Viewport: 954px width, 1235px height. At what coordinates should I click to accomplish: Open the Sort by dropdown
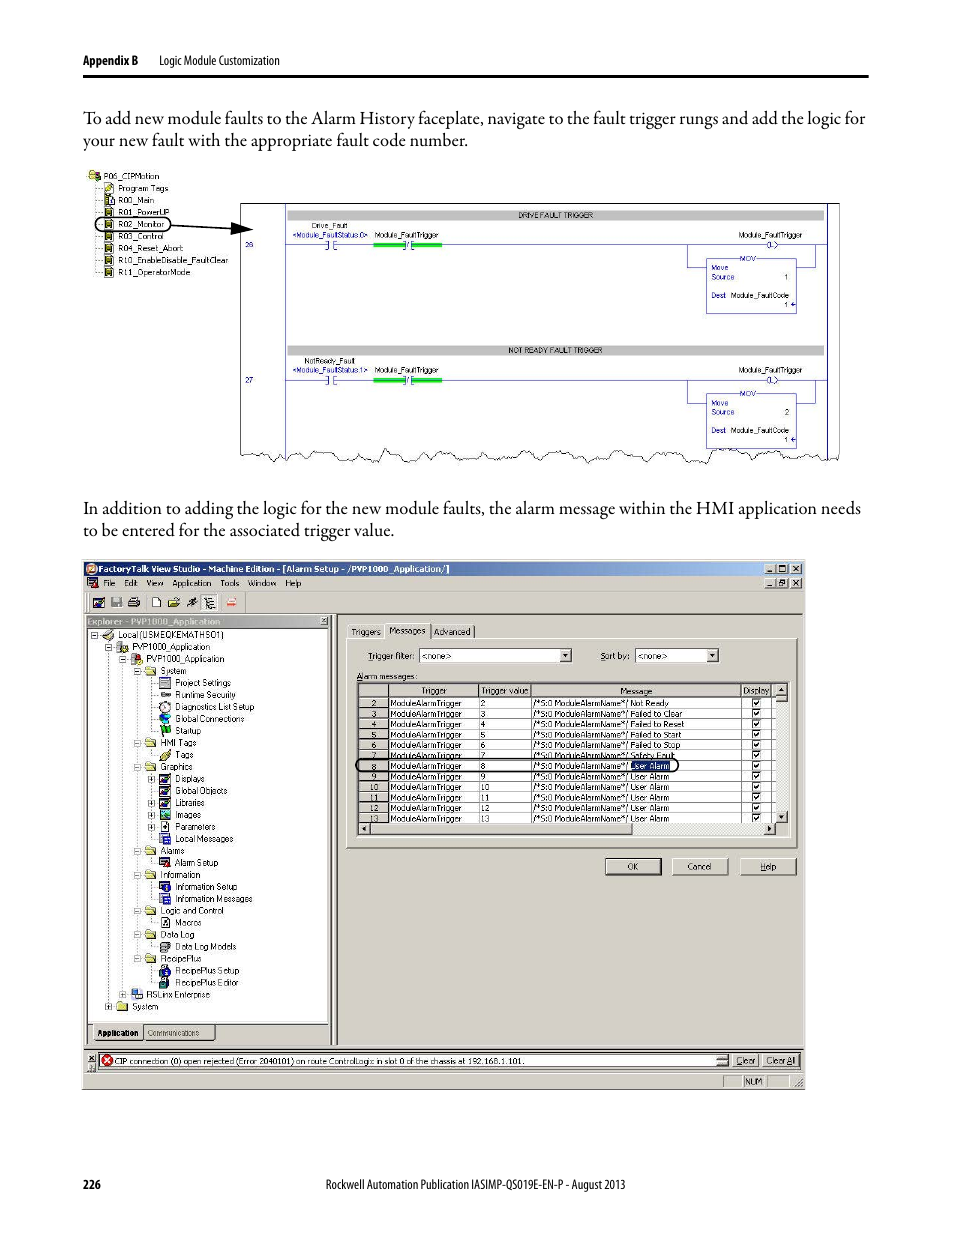713,656
